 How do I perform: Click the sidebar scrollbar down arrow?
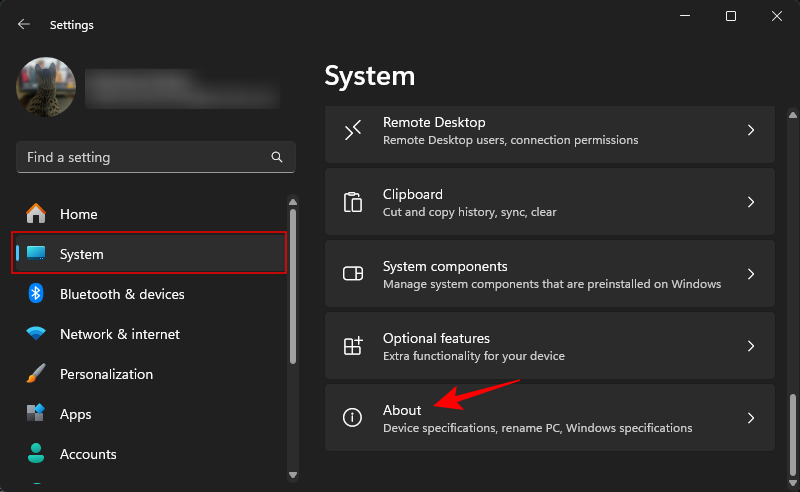click(x=293, y=474)
